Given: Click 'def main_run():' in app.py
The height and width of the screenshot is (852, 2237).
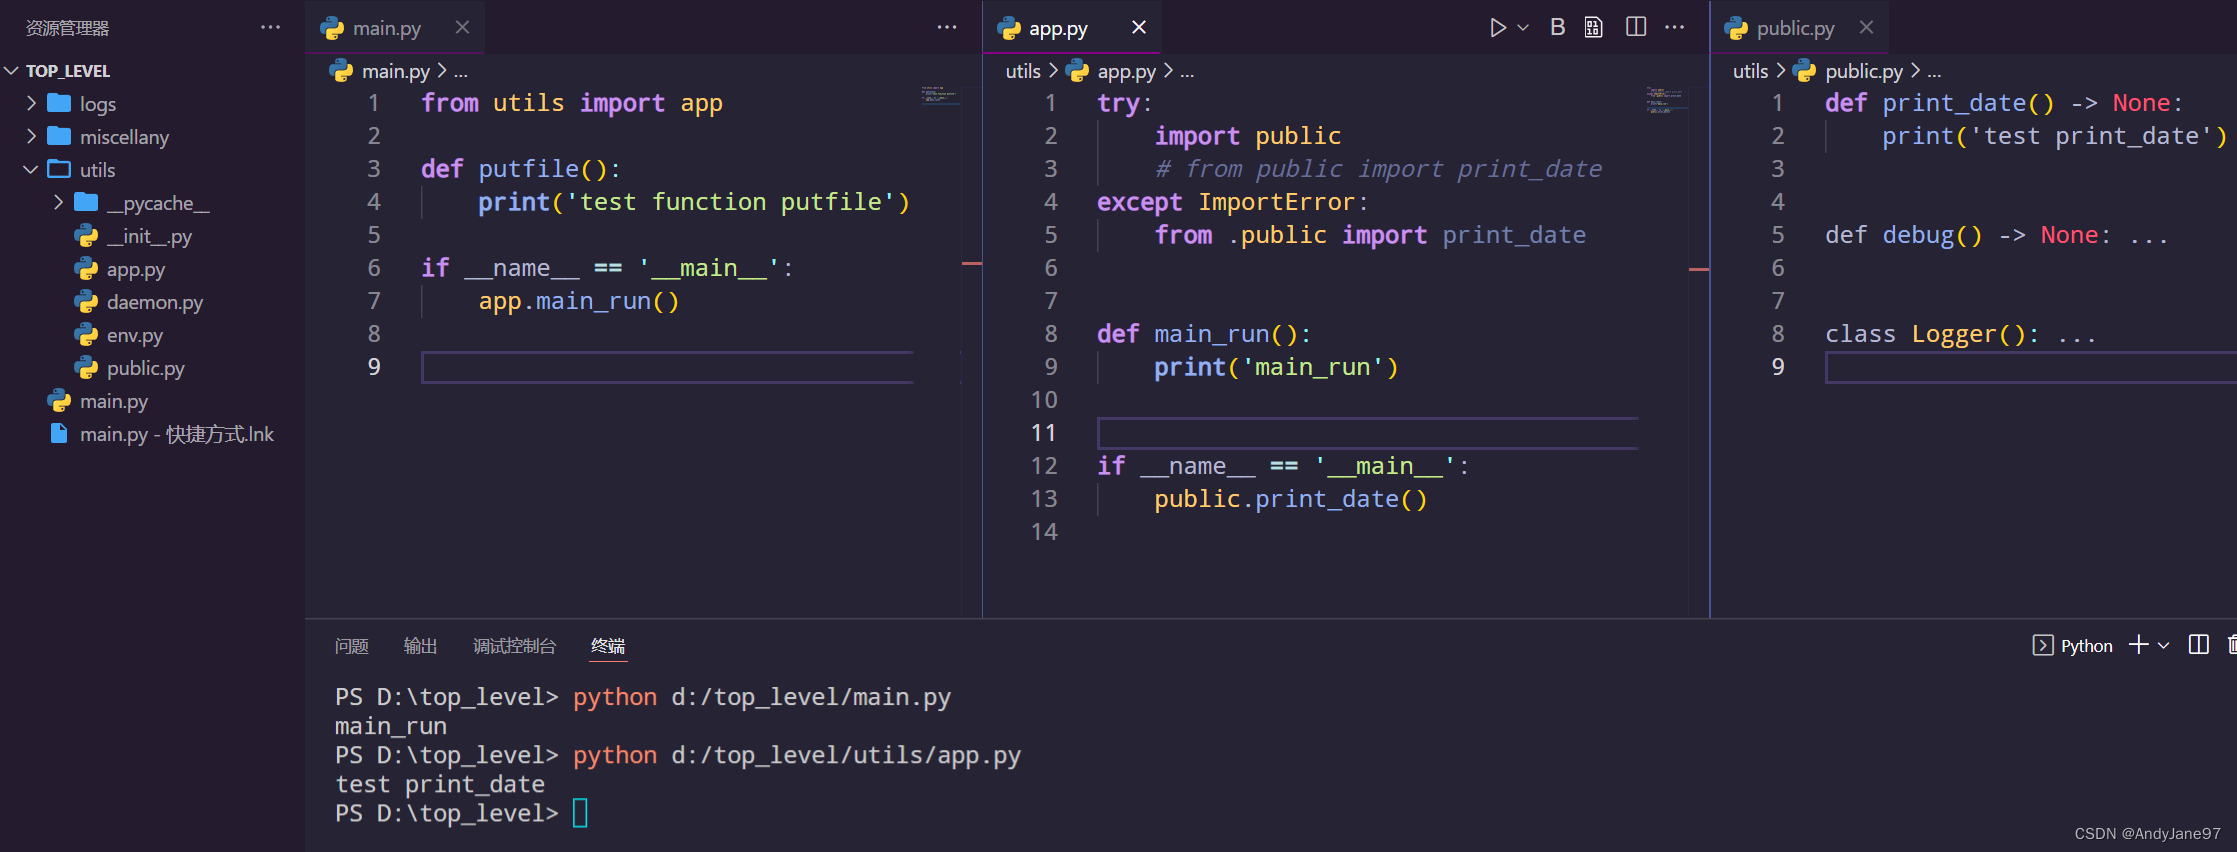Looking at the screenshot, I should [x=1203, y=334].
